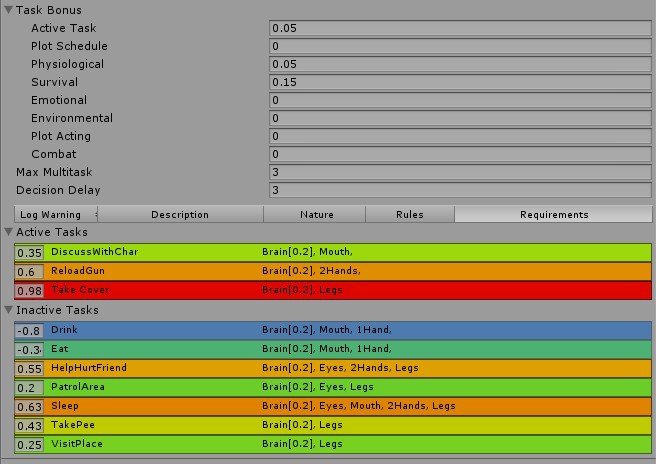Click the Physiological label
The height and width of the screenshot is (464, 656).
[x=67, y=64]
